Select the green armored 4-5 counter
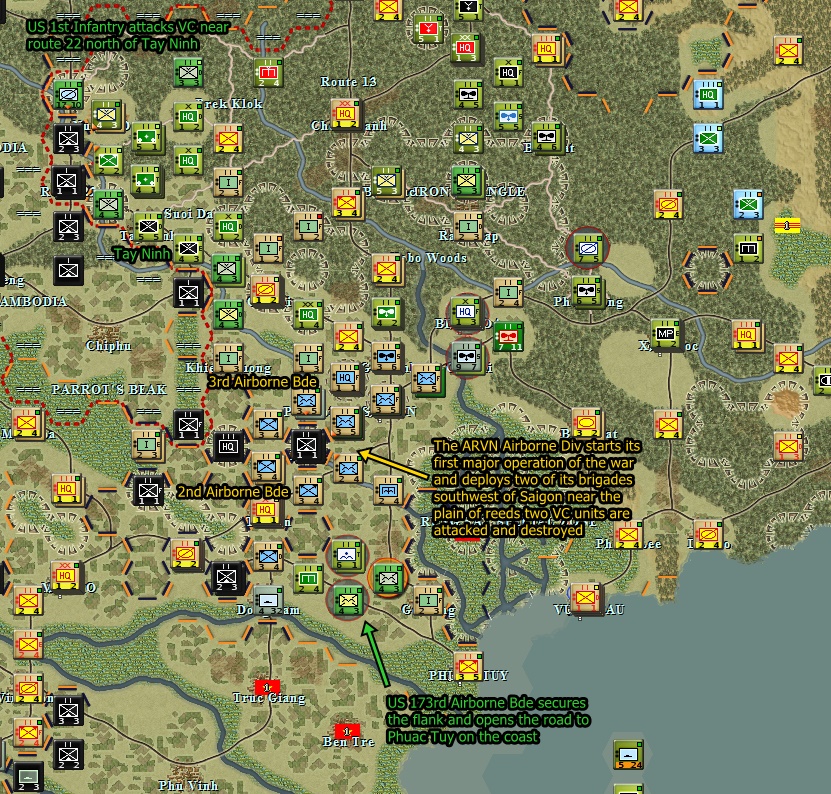This screenshot has height=794, width=831. (x=467, y=94)
